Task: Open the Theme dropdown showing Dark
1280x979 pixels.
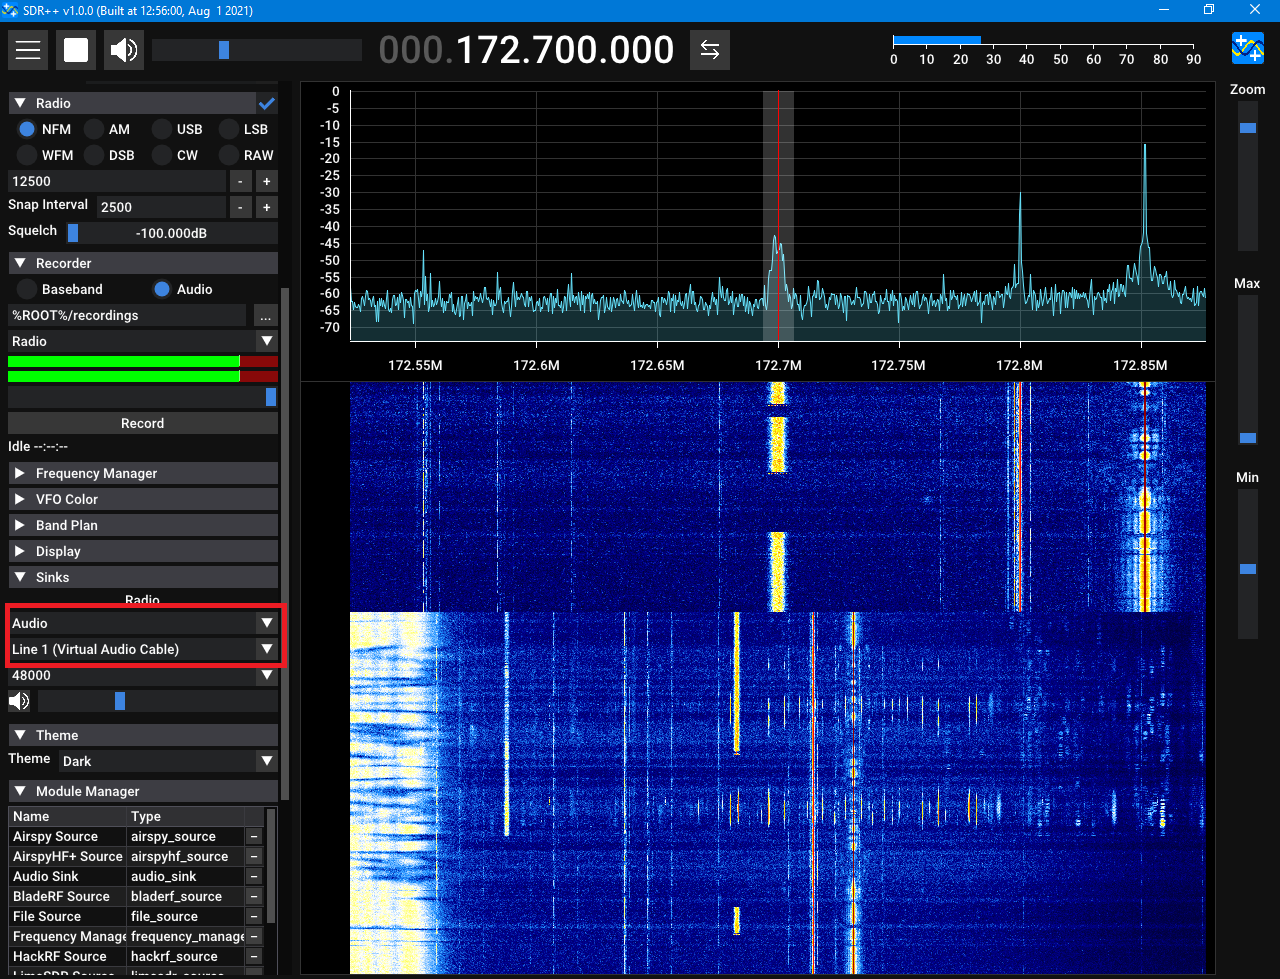Action: pos(167,761)
